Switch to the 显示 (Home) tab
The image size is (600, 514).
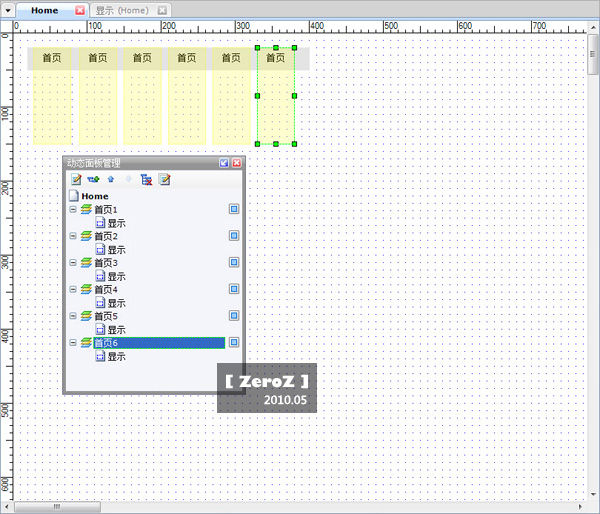click(x=122, y=10)
